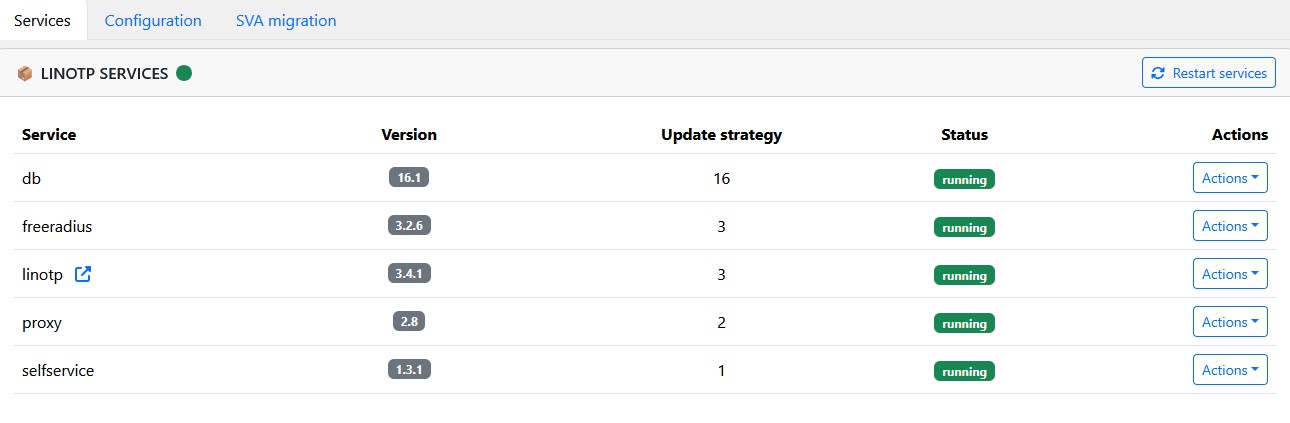Click the green overall status dot
This screenshot has width=1290, height=423.
pos(184,73)
